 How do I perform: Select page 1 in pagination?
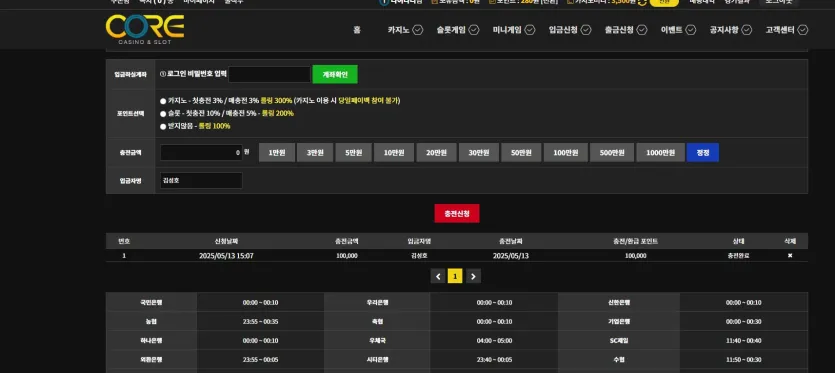[455, 276]
